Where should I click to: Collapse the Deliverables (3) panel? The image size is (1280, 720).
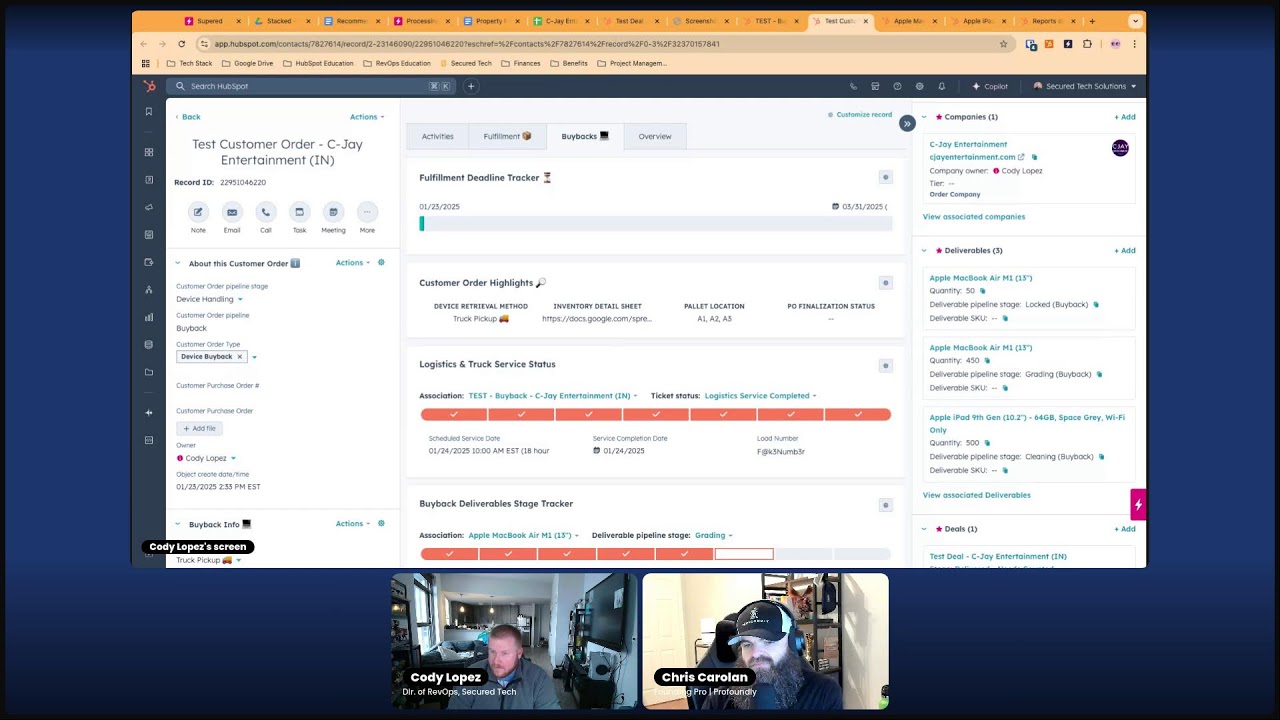(924, 251)
